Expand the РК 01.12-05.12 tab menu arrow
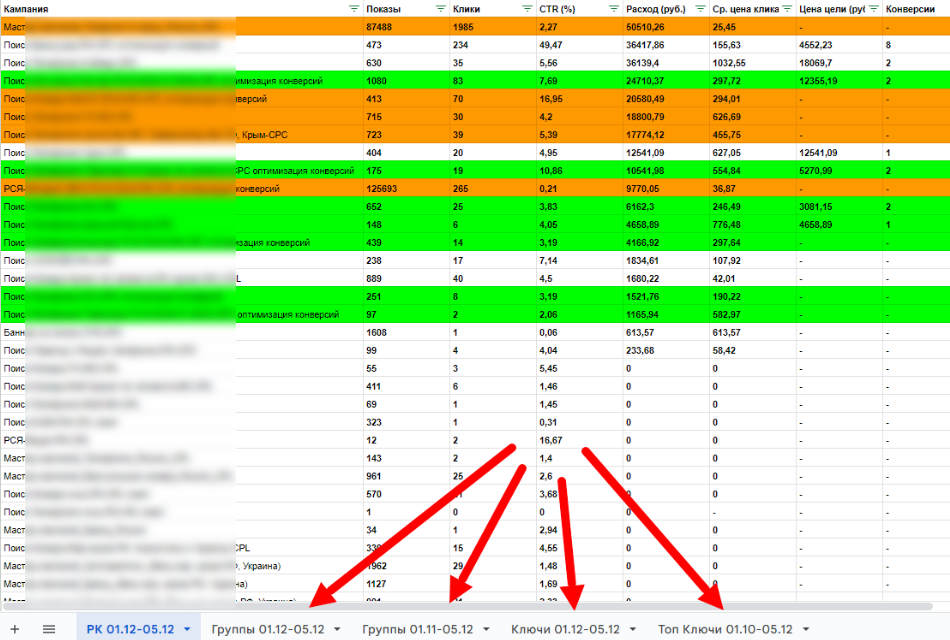 tap(187, 630)
